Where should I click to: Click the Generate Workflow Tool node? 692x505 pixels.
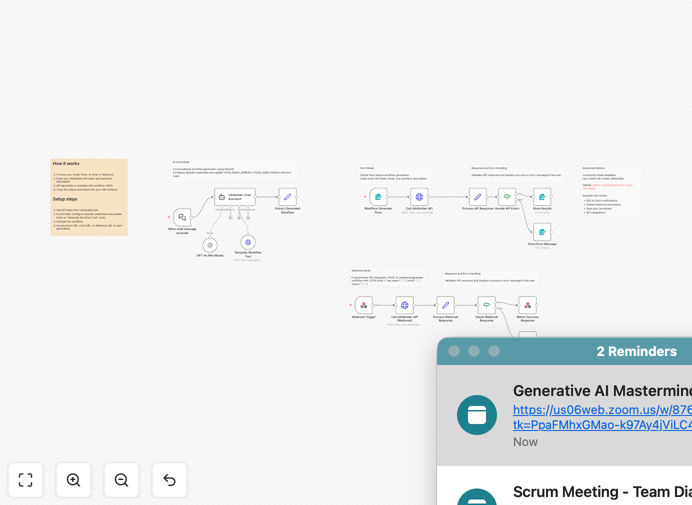[248, 242]
